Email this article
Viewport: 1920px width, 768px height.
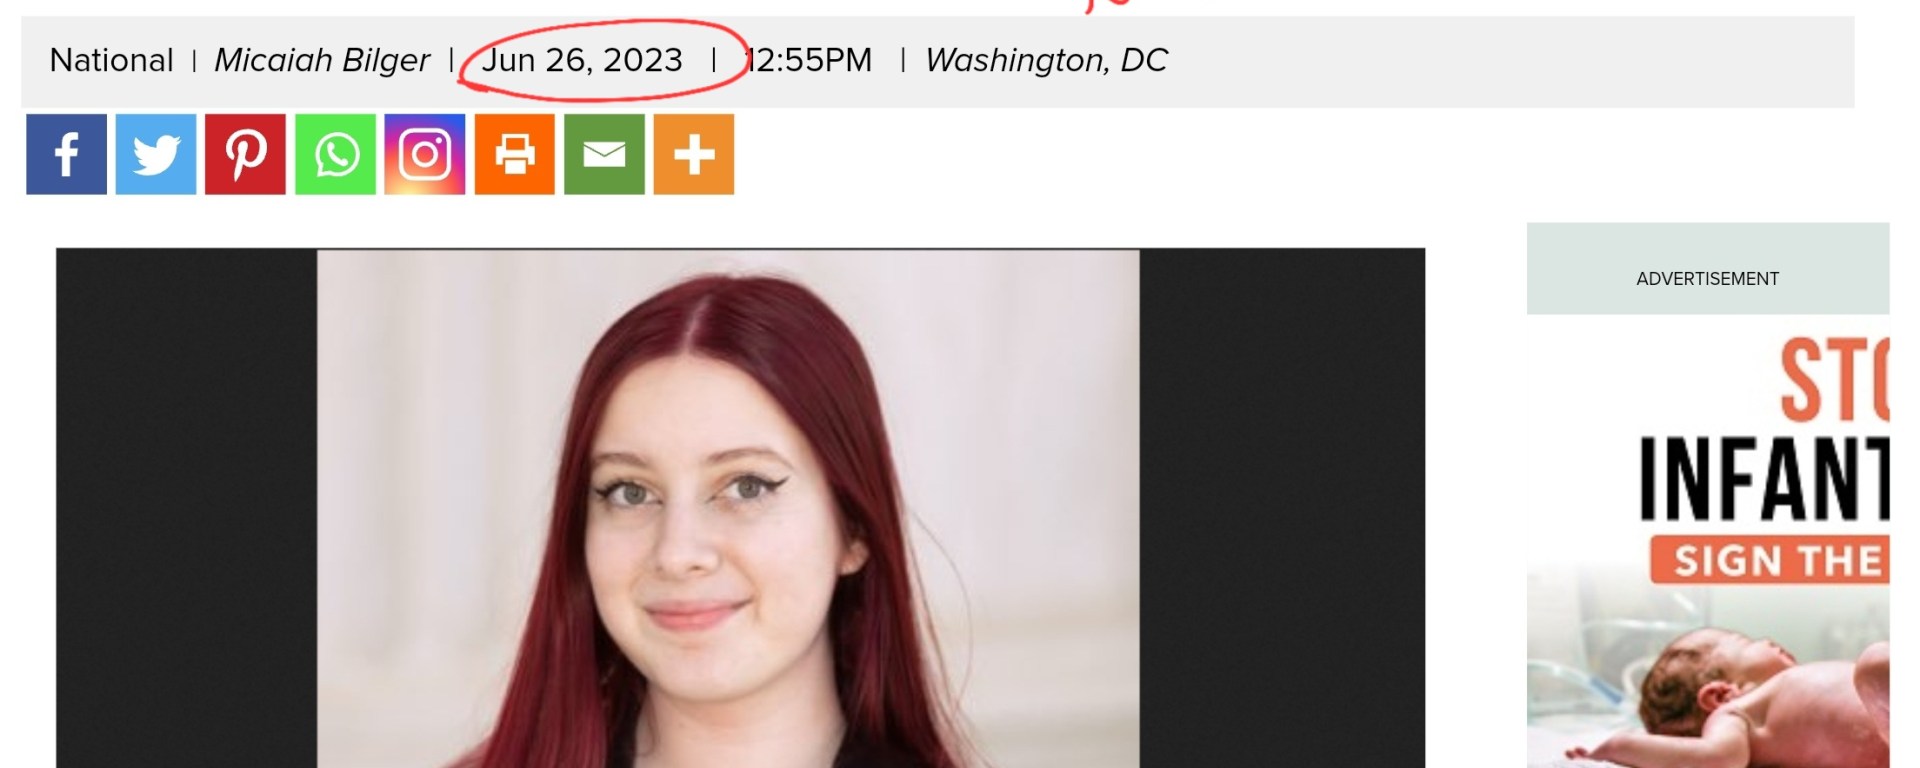click(604, 154)
